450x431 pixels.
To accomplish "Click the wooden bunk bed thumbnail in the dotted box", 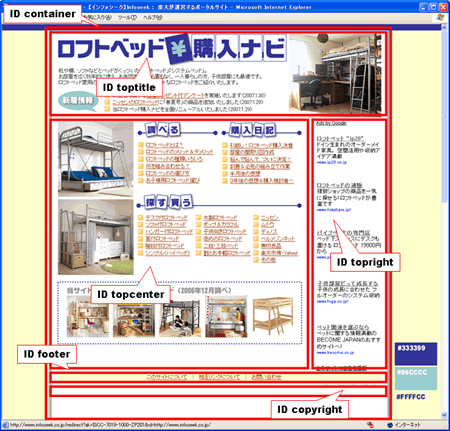I will pos(273,316).
